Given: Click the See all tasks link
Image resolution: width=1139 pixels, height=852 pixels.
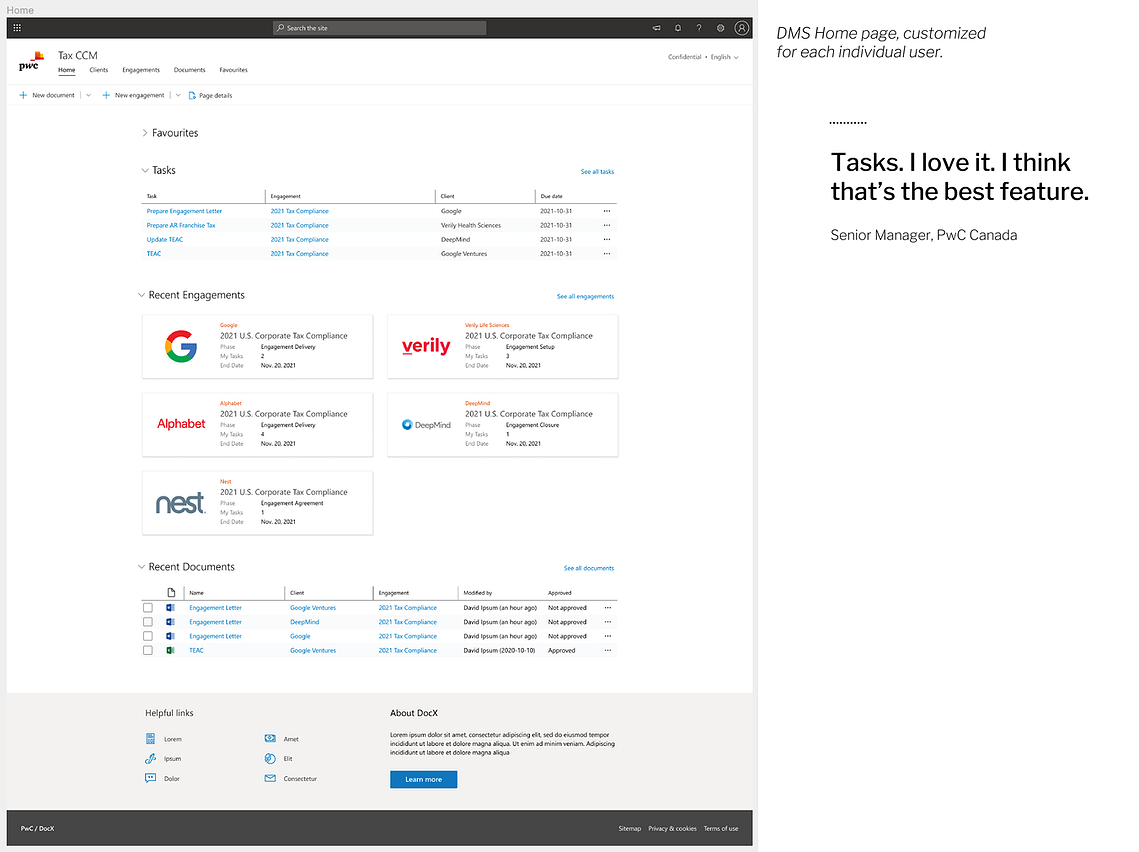Looking at the screenshot, I should 597,171.
